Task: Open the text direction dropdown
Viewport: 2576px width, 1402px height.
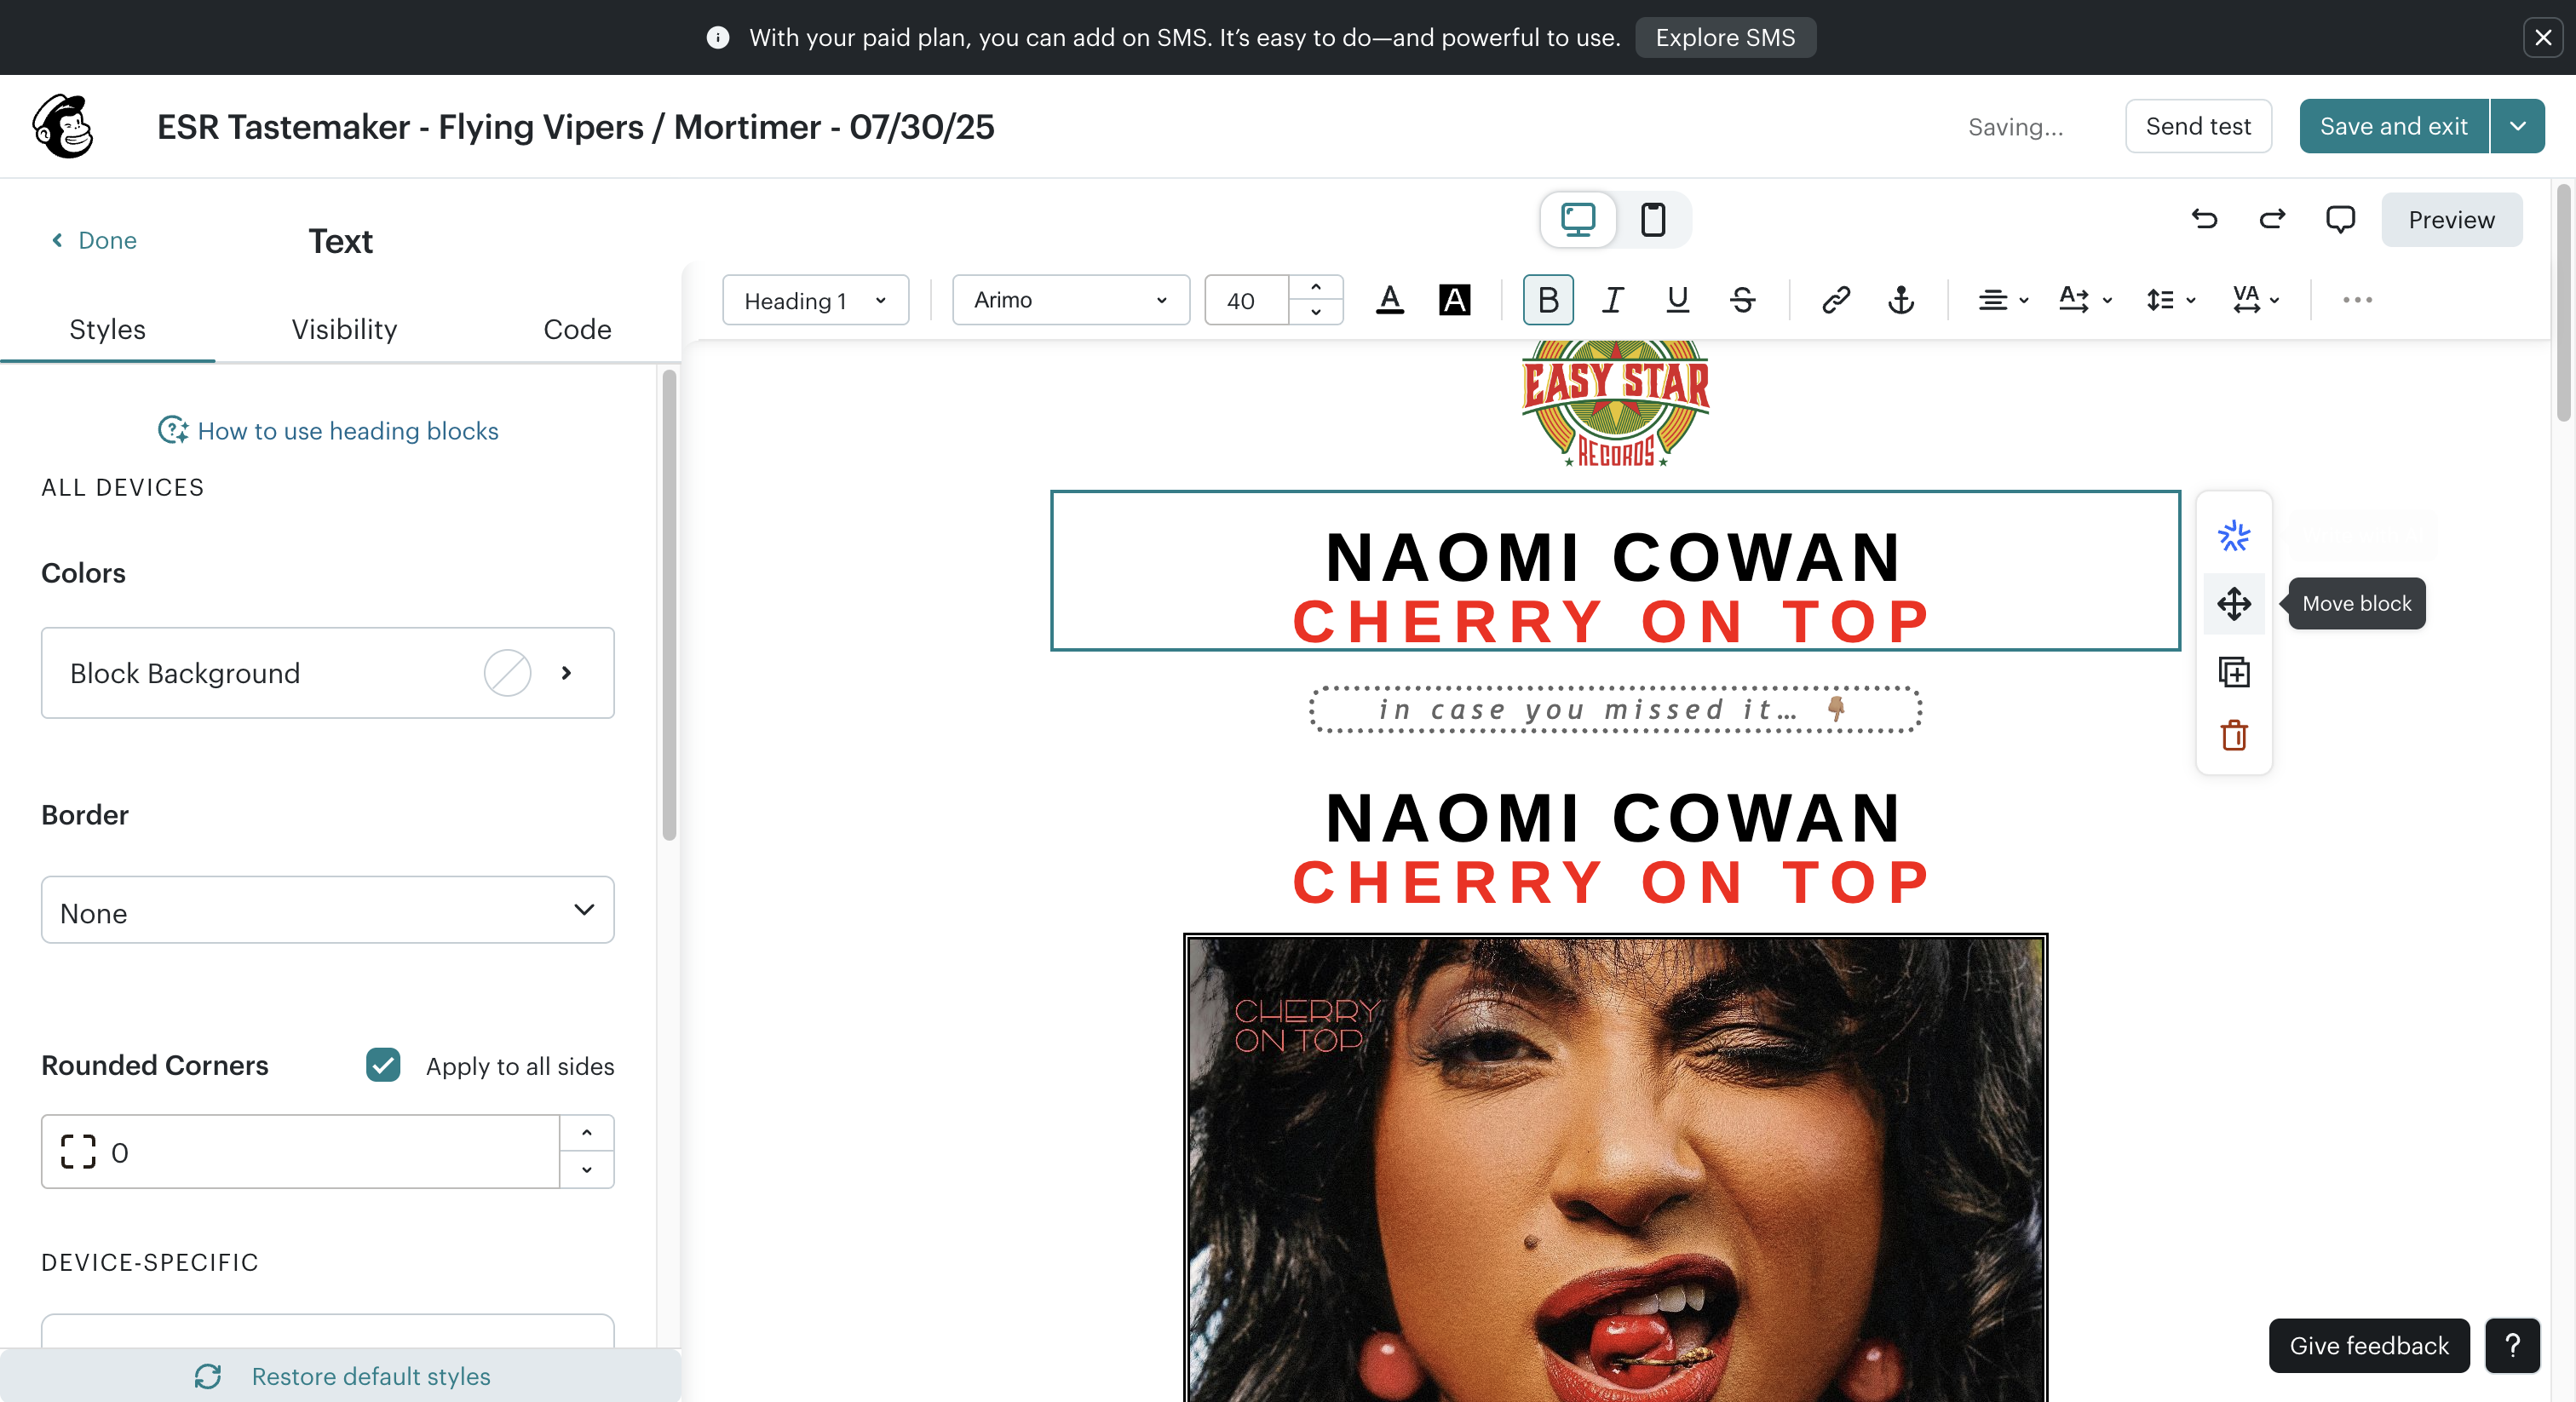Action: (2086, 300)
